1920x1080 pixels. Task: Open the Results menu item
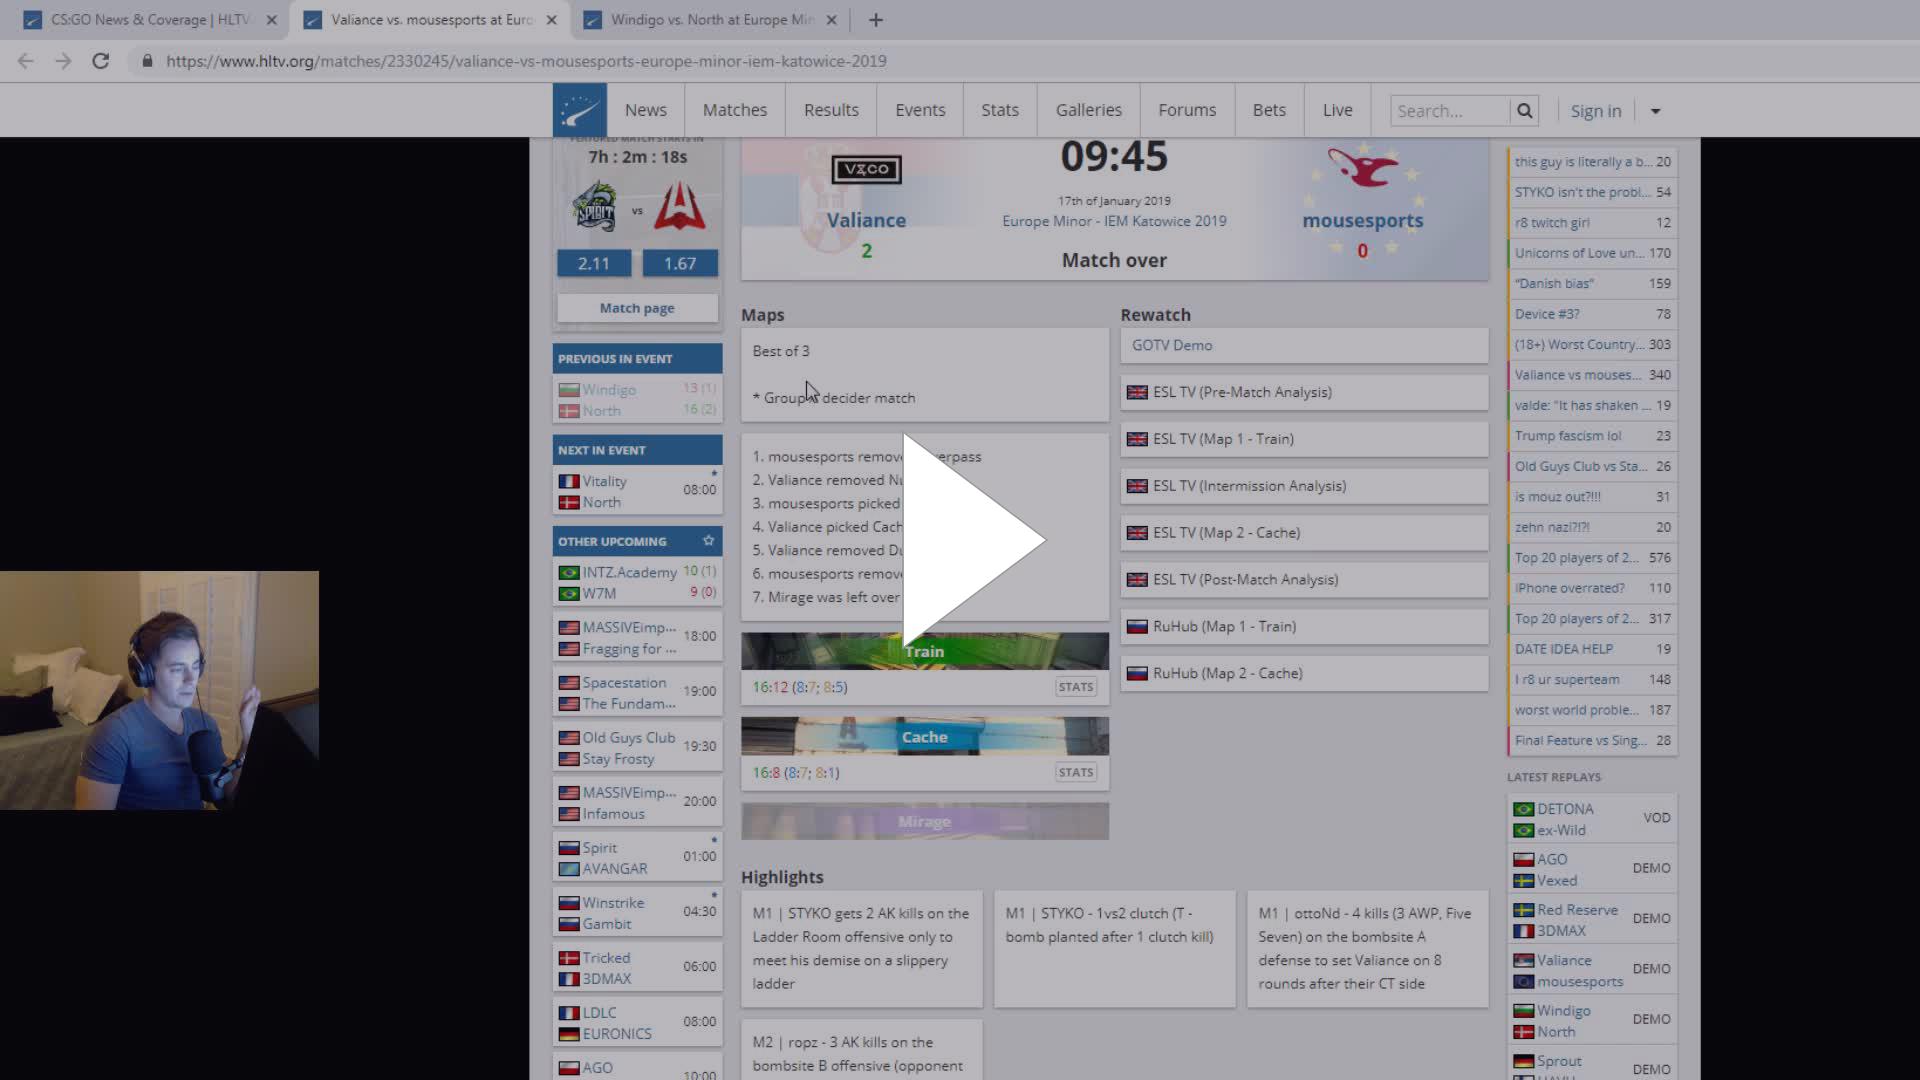[831, 110]
